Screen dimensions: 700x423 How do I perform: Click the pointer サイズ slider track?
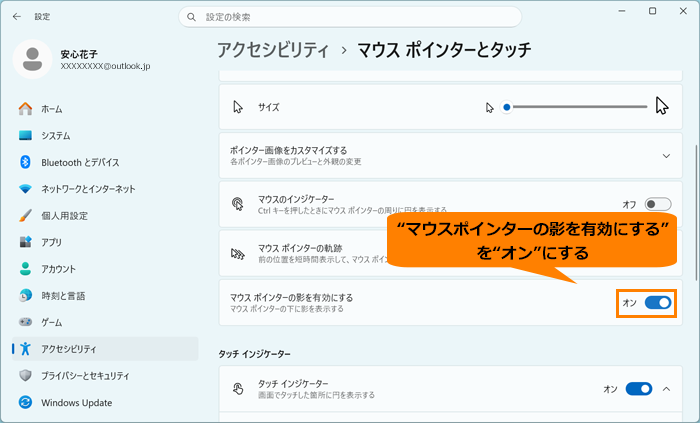574,107
